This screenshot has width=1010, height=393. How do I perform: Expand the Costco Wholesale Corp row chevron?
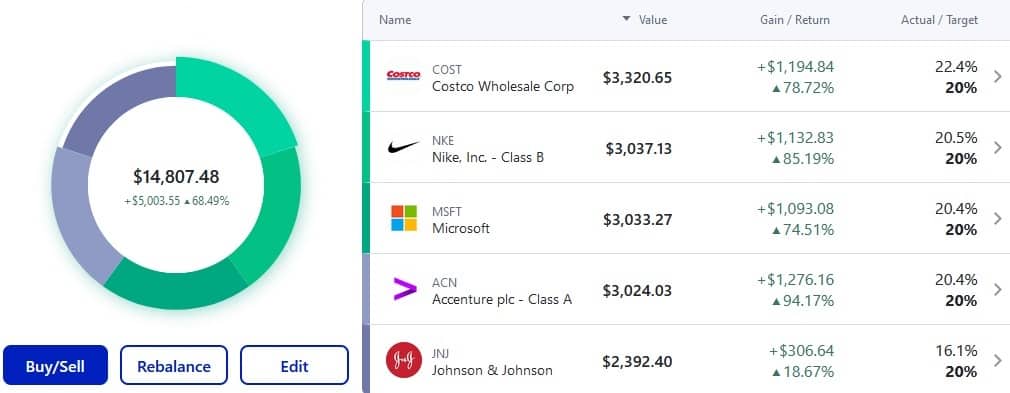click(998, 77)
